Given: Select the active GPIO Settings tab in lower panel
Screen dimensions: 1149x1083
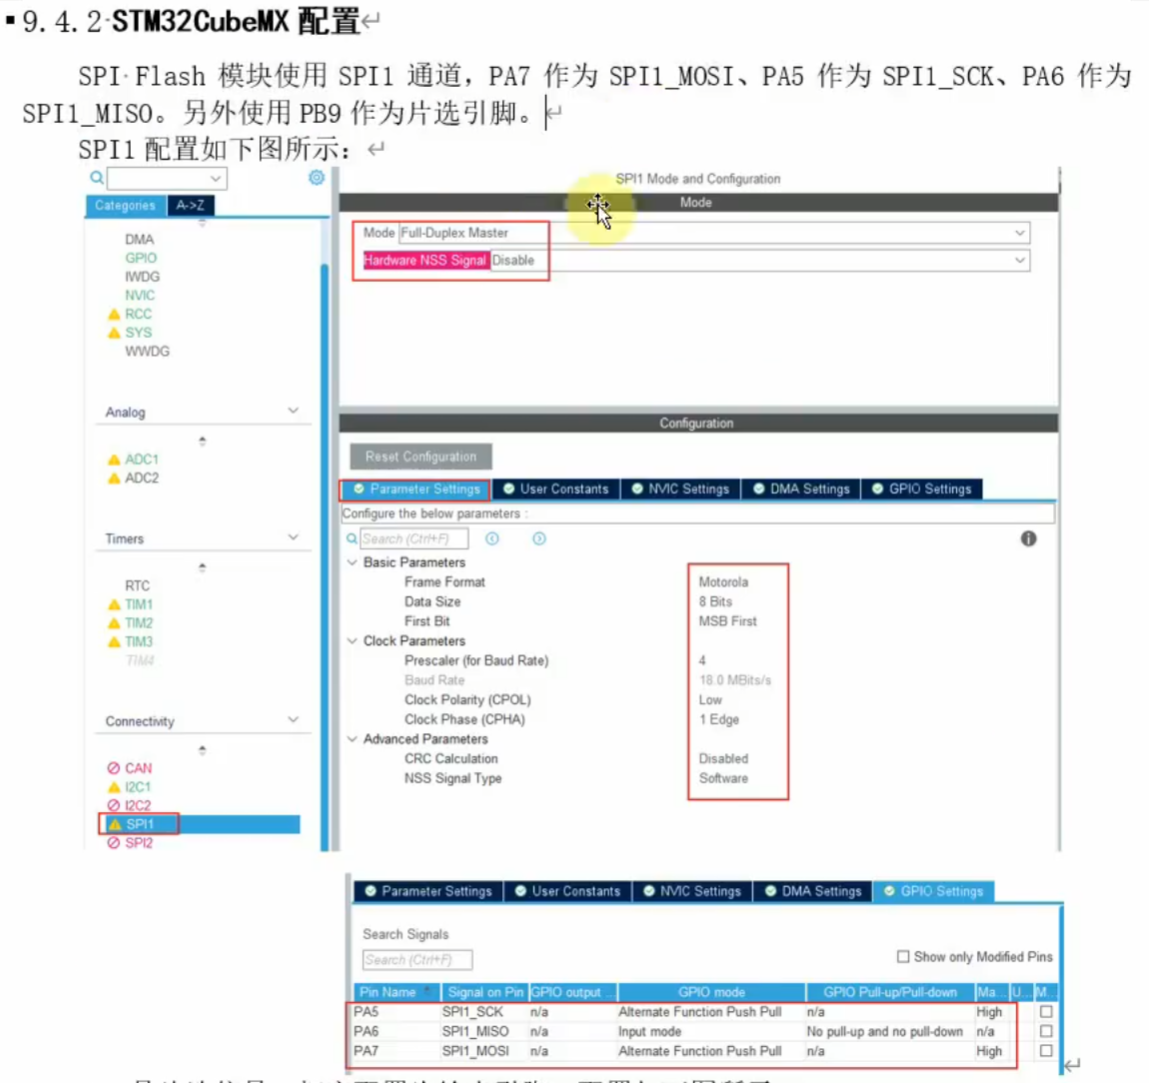Looking at the screenshot, I should point(934,891).
